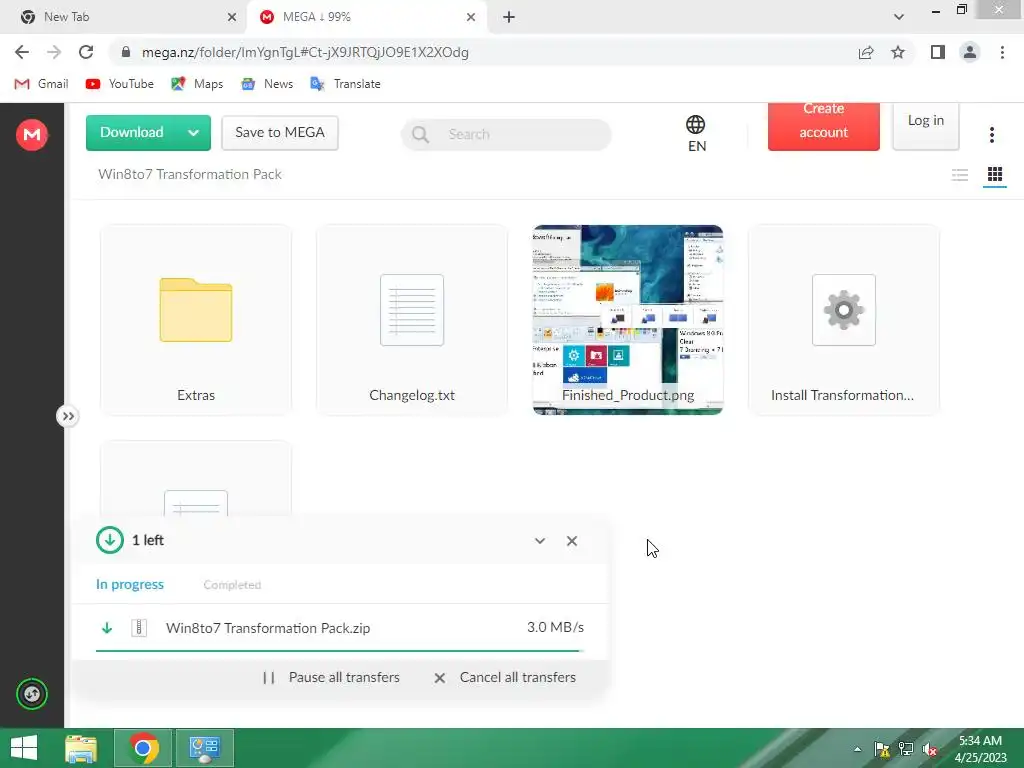
Task: Open the Gmail bookmark
Action: coord(41,84)
